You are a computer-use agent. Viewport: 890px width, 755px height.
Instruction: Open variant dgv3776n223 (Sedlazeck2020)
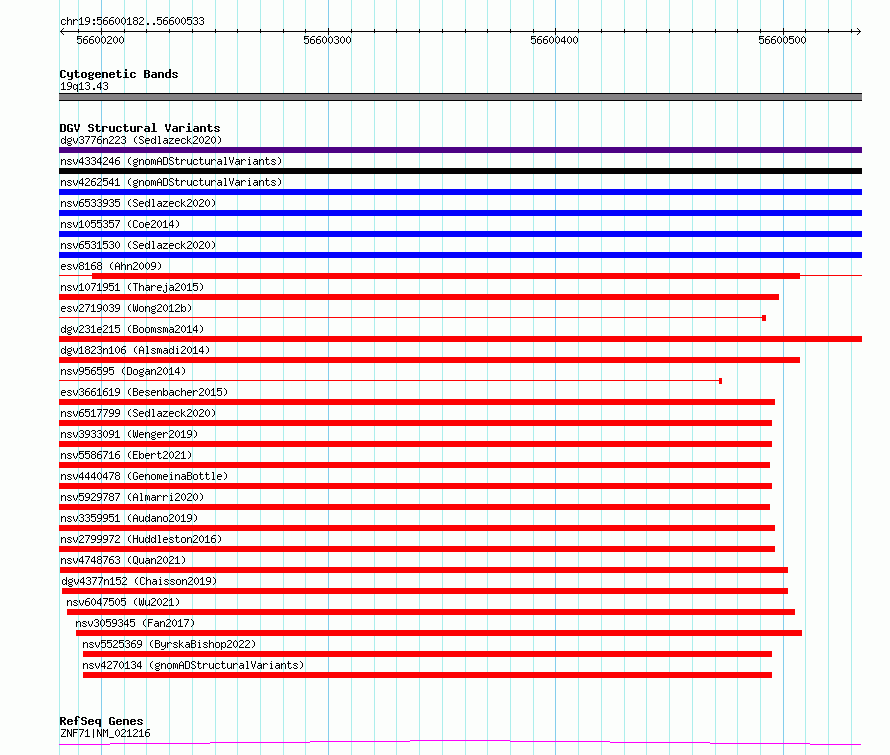[141, 140]
